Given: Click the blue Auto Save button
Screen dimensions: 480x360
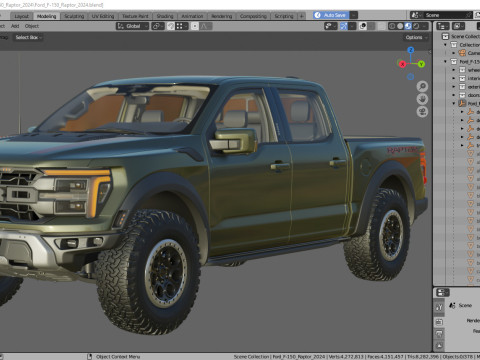Looking at the screenshot, I should click(x=331, y=15).
